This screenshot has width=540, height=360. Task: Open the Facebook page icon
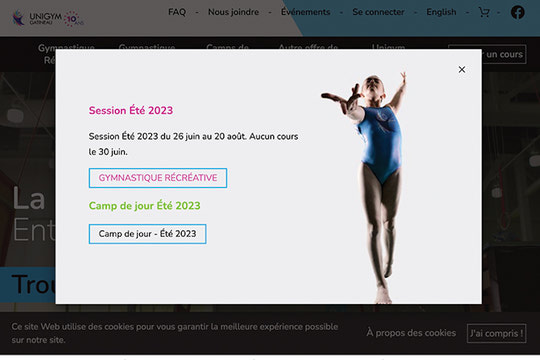(x=517, y=12)
